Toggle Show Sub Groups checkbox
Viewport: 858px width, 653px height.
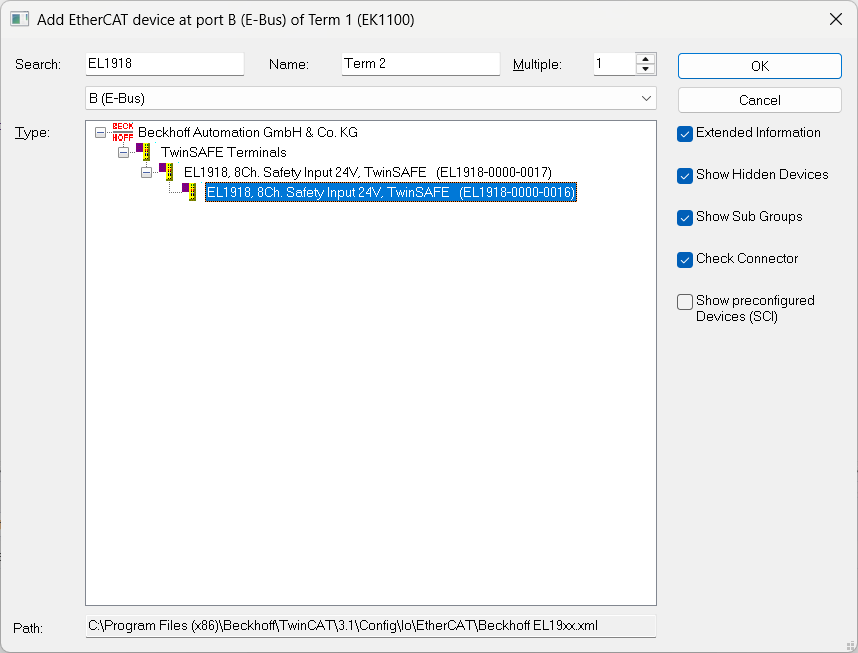685,218
